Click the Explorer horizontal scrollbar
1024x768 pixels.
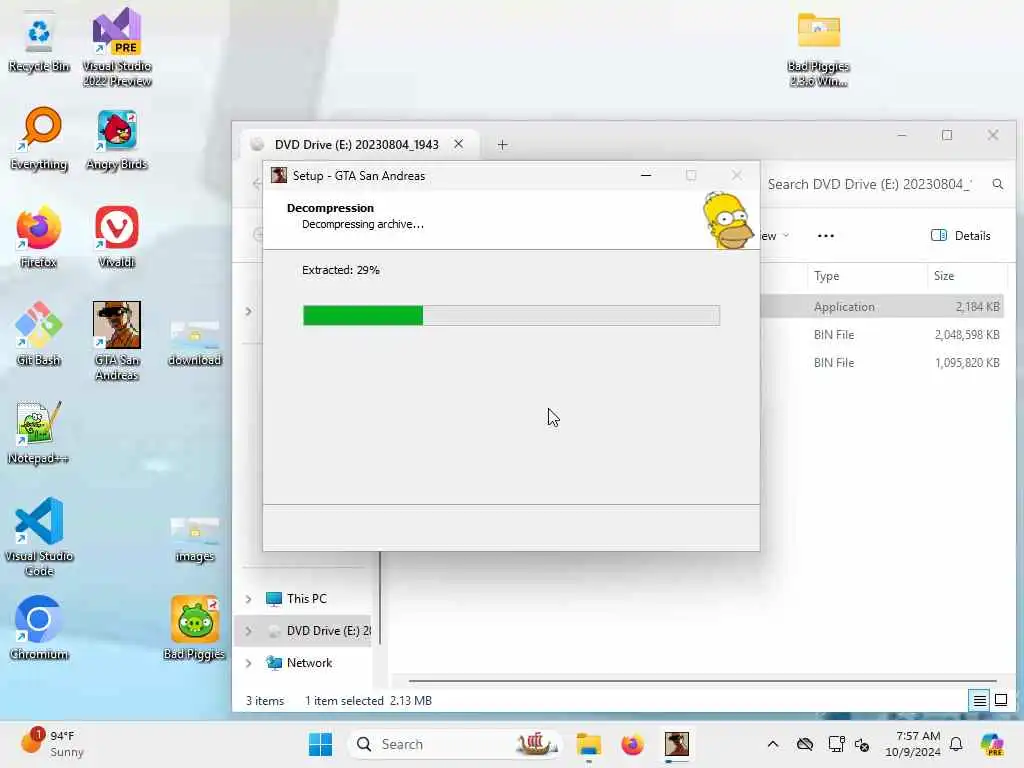point(703,680)
